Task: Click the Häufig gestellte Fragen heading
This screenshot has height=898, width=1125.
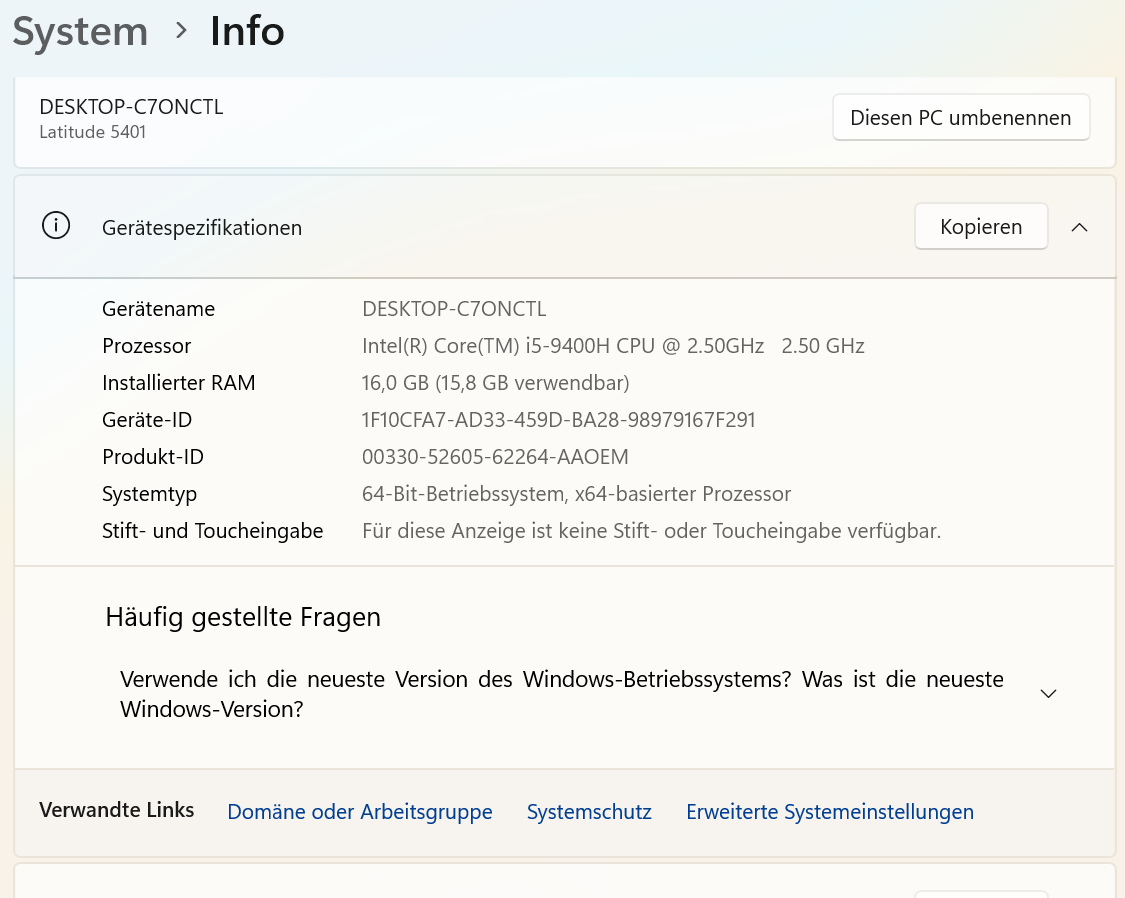Action: coord(243,618)
